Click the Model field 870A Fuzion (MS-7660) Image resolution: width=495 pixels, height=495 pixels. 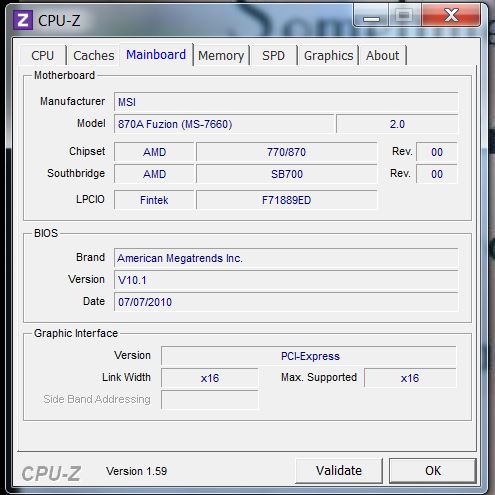click(224, 124)
